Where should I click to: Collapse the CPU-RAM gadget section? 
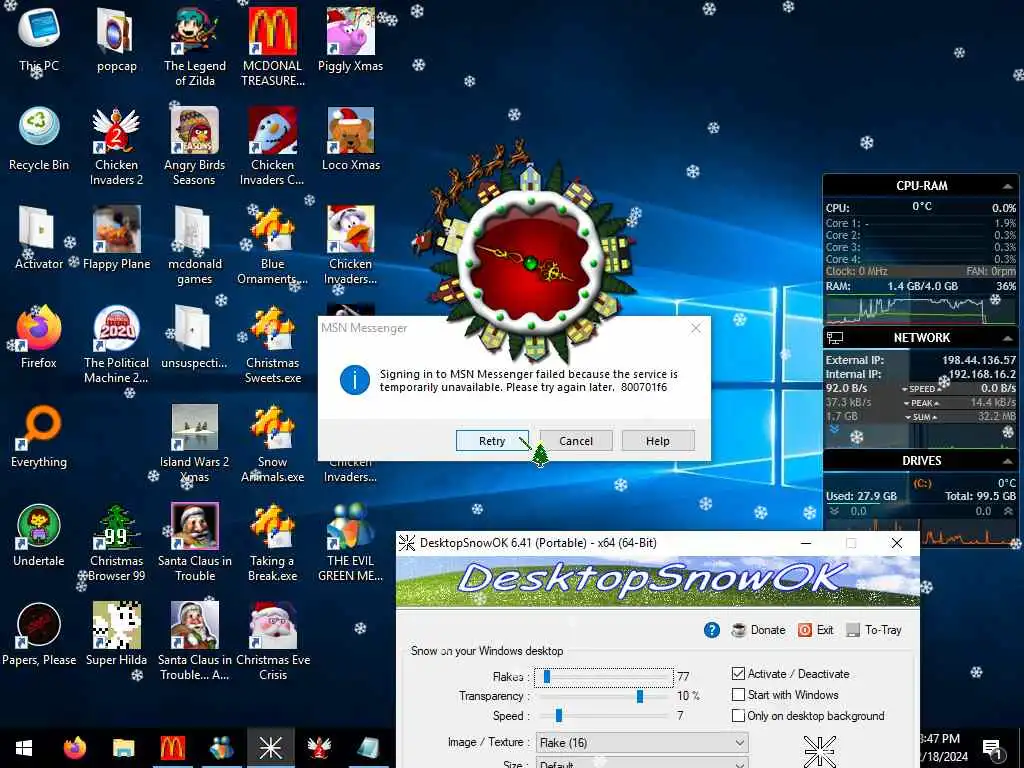[1007, 186]
